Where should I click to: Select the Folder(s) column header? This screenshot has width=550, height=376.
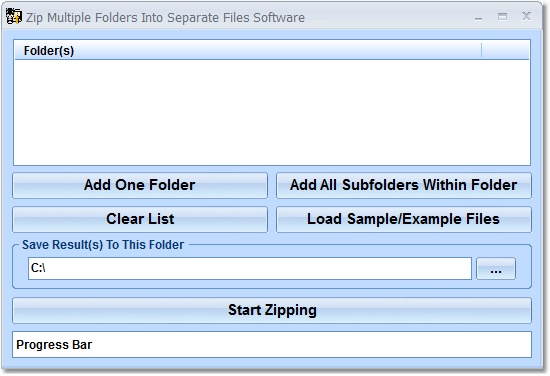[248, 51]
